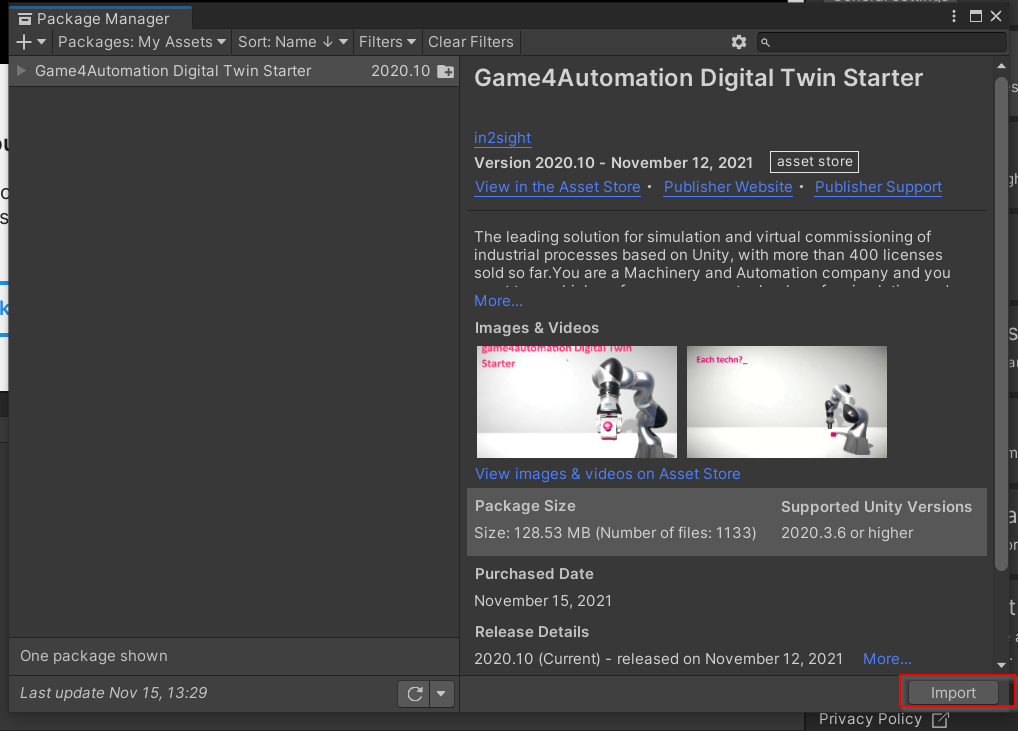
Task: Click the 'Last update Nov 15, 13:29' text
Action: pos(114,693)
